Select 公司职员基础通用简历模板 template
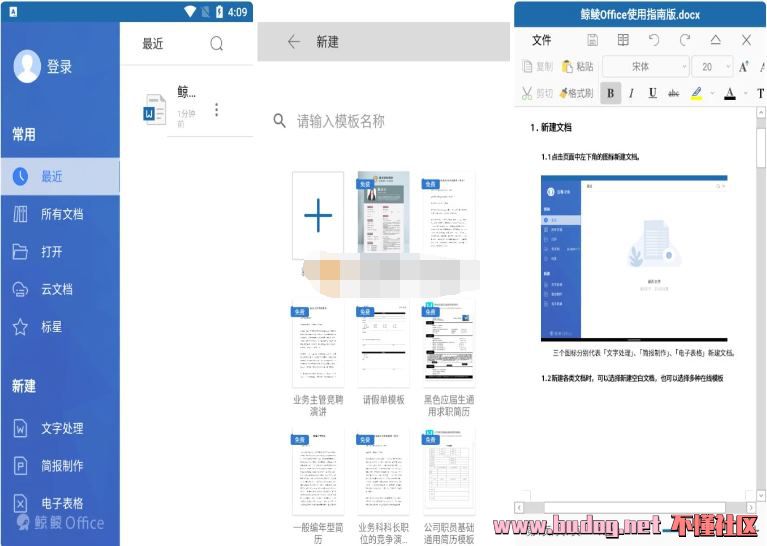The image size is (767, 546). point(449,487)
